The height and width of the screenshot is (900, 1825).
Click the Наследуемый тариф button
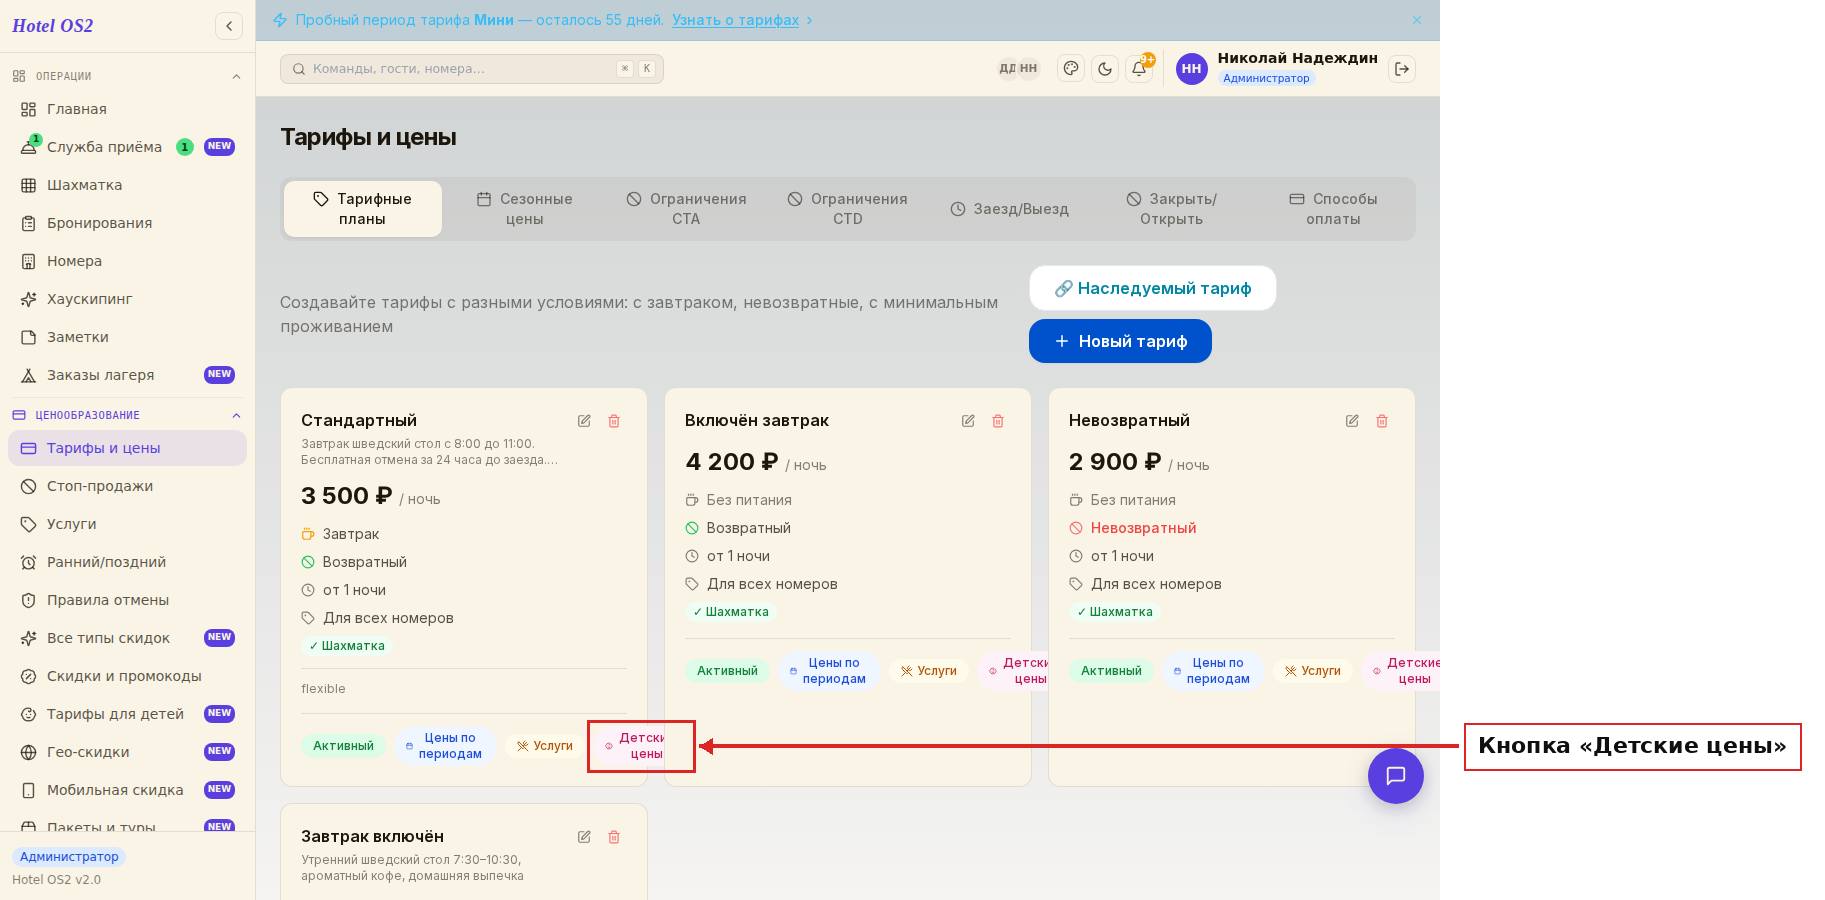click(1153, 288)
